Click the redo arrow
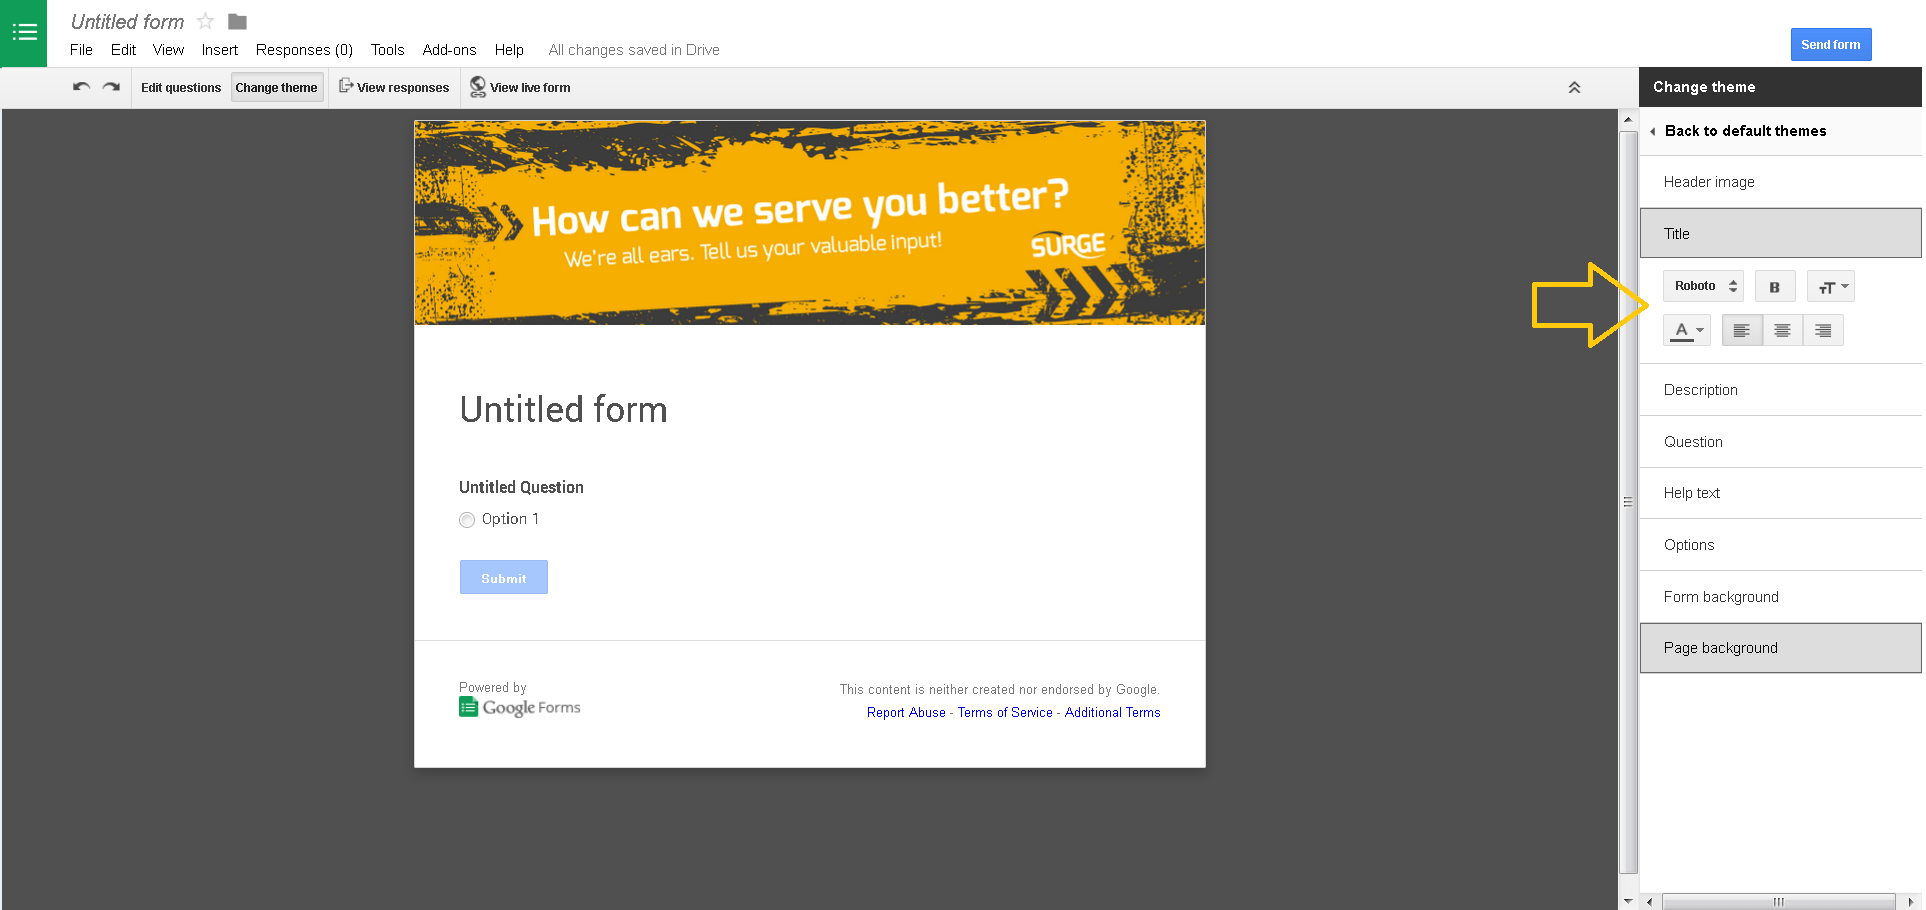 (x=111, y=87)
